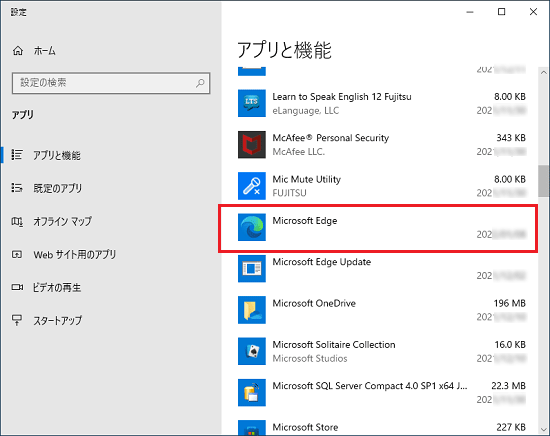Minimize the 設定 window
Viewport: 550px width, 436px height.
[470, 12]
